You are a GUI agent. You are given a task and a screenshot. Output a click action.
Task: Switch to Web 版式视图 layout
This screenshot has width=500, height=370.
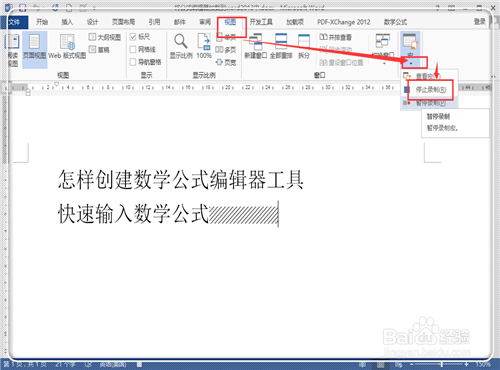tap(67, 48)
